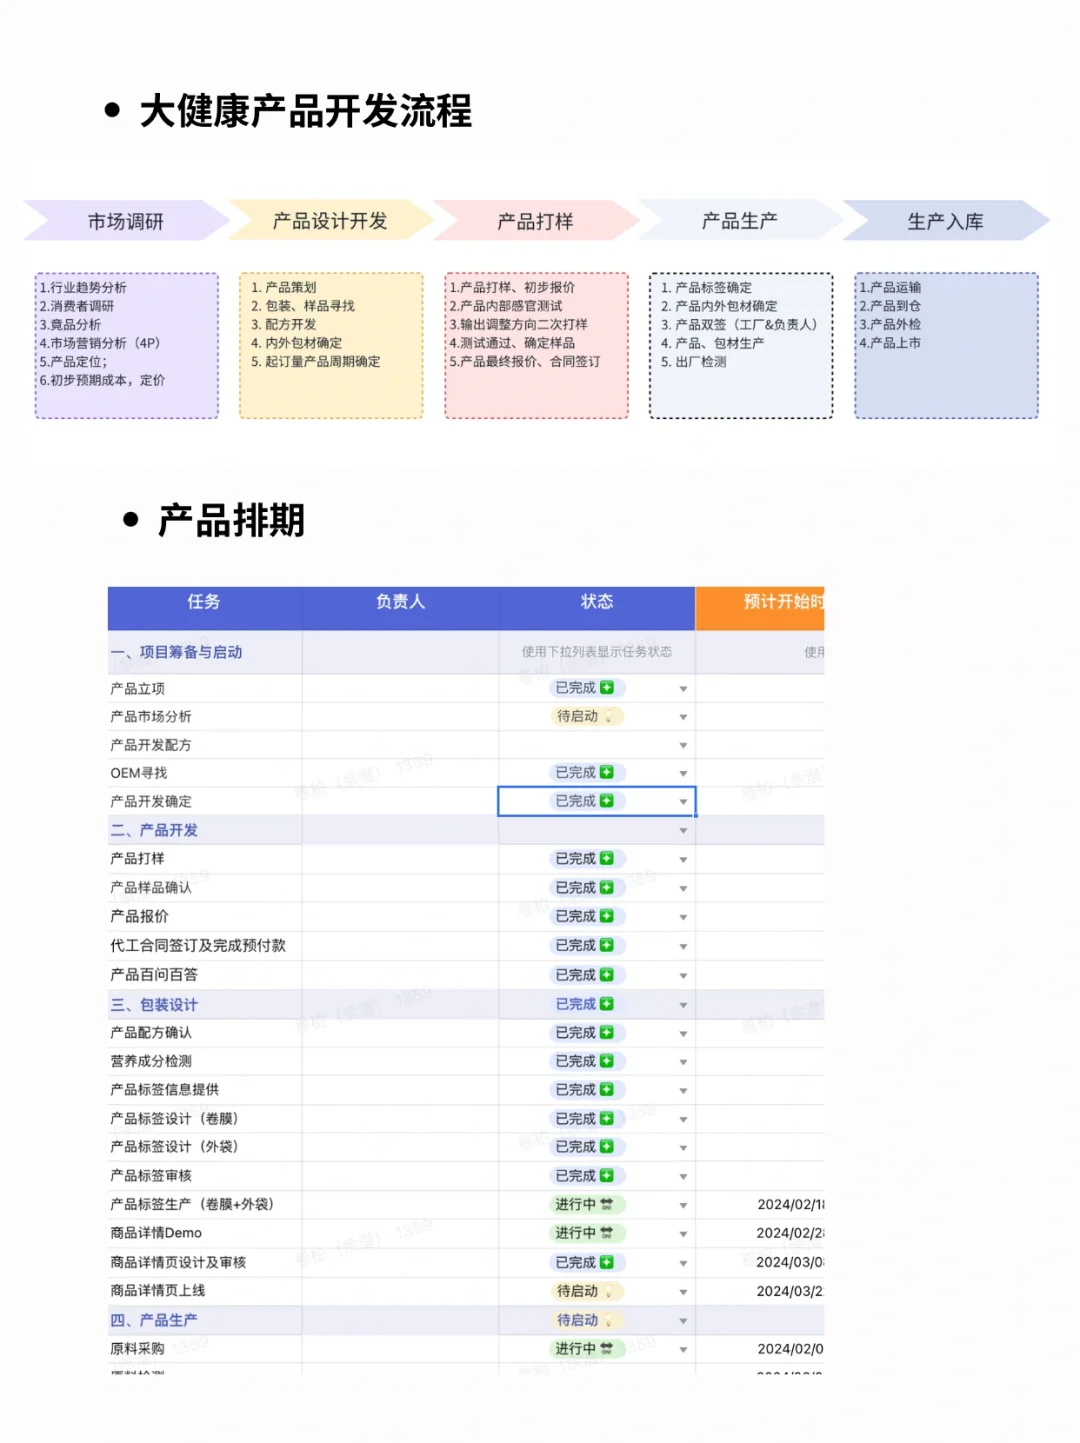Click the 市场调研 flowchart arrow
The height and width of the screenshot is (1443, 1080).
pyautogui.click(x=128, y=220)
